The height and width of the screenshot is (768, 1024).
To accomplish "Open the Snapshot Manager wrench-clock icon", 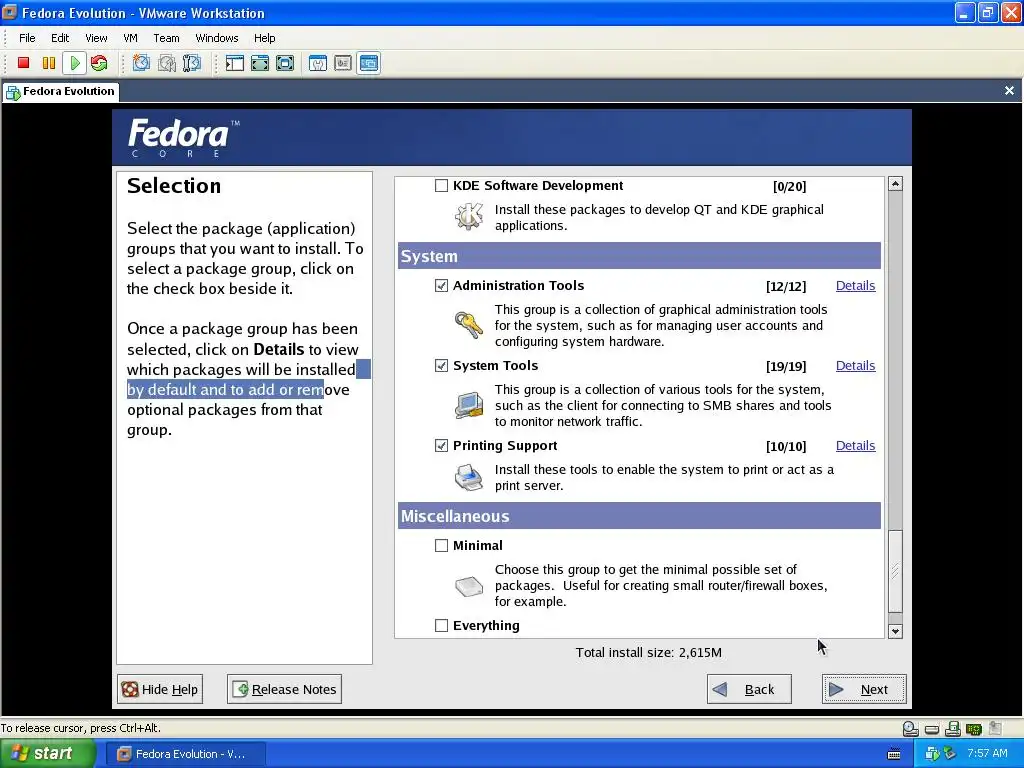I will click(192, 63).
